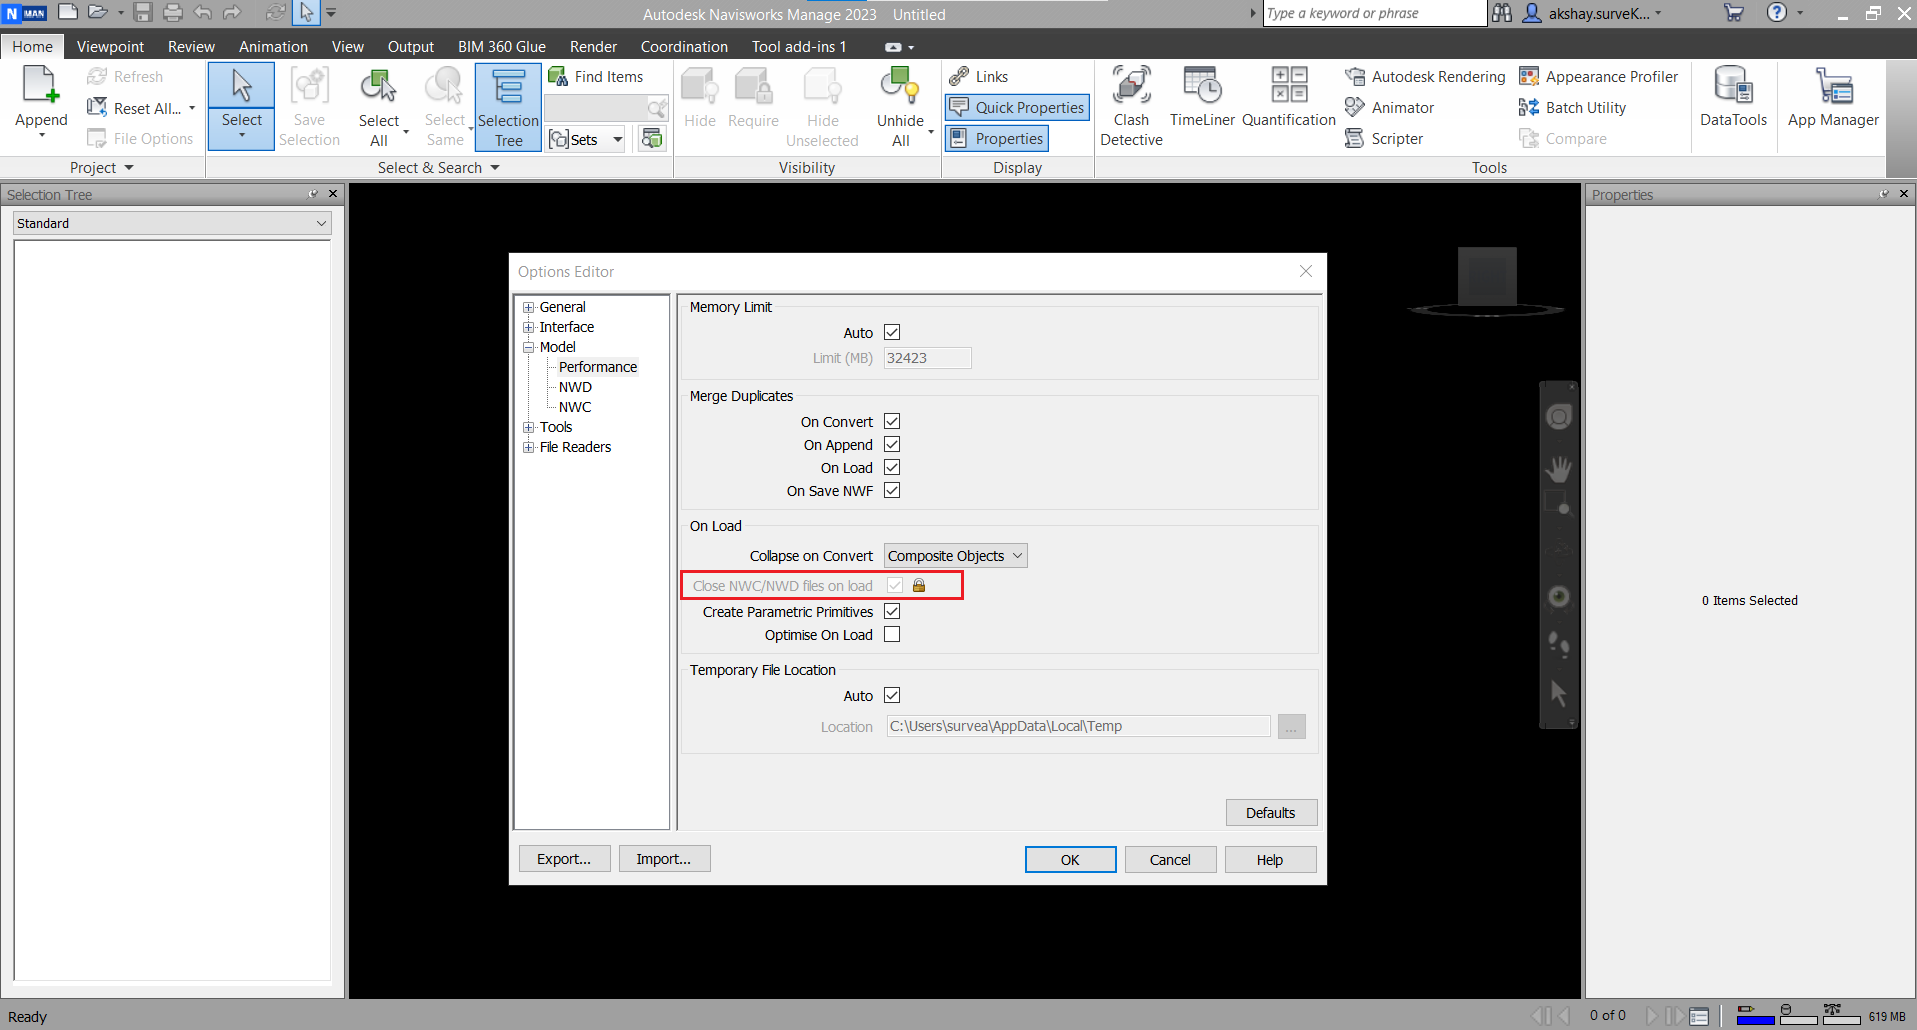Restore Defaults in Options Editor
The image size is (1917, 1030).
coord(1271,812)
